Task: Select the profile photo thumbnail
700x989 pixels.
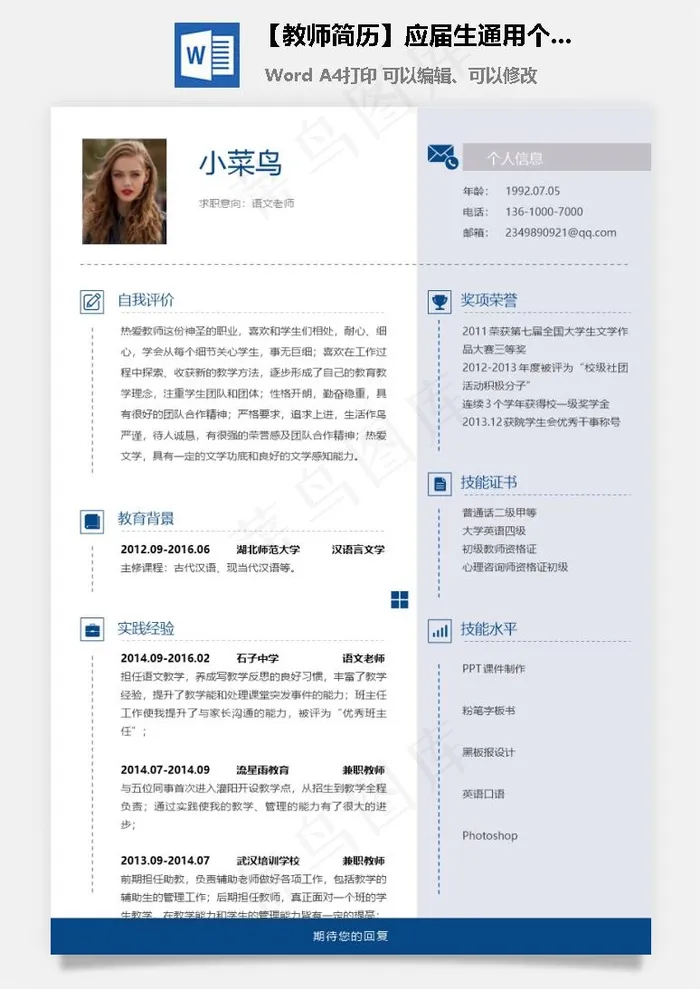Action: tap(124, 191)
